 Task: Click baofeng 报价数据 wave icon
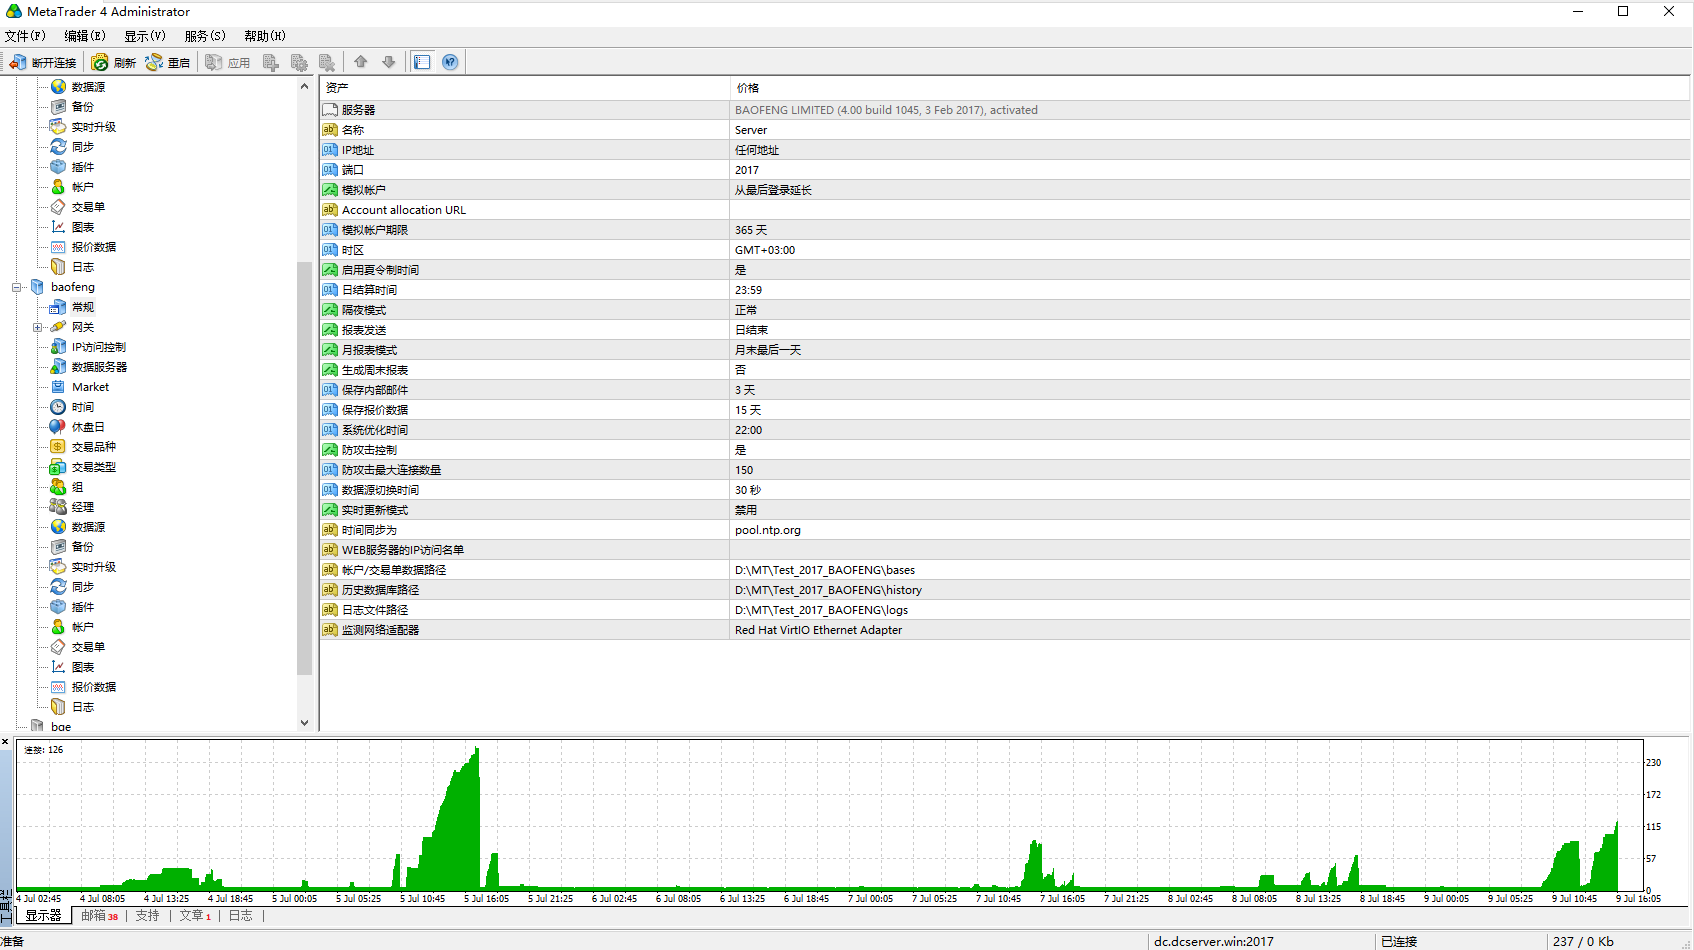(58, 687)
